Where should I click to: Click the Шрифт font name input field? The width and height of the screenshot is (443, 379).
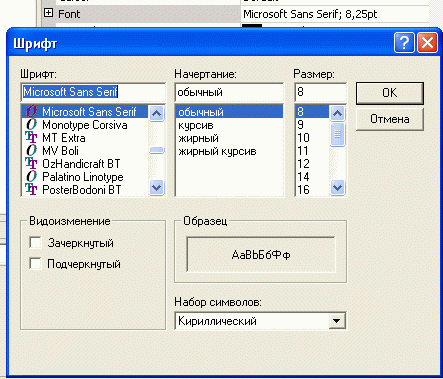pyautogui.click(x=93, y=92)
